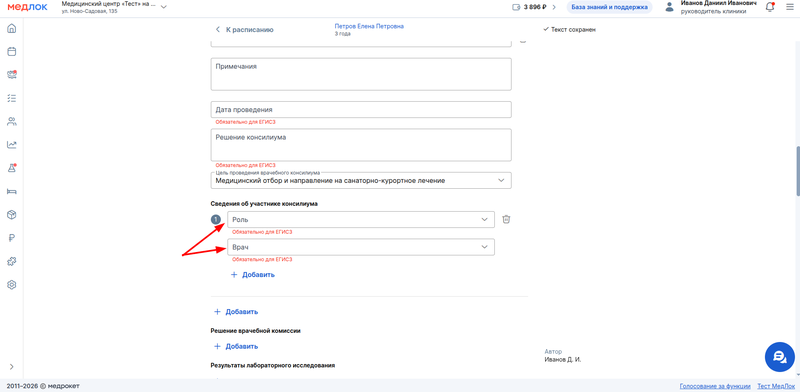
Task: Click Результаты лабораторного исследования heading
Action: 273,365
